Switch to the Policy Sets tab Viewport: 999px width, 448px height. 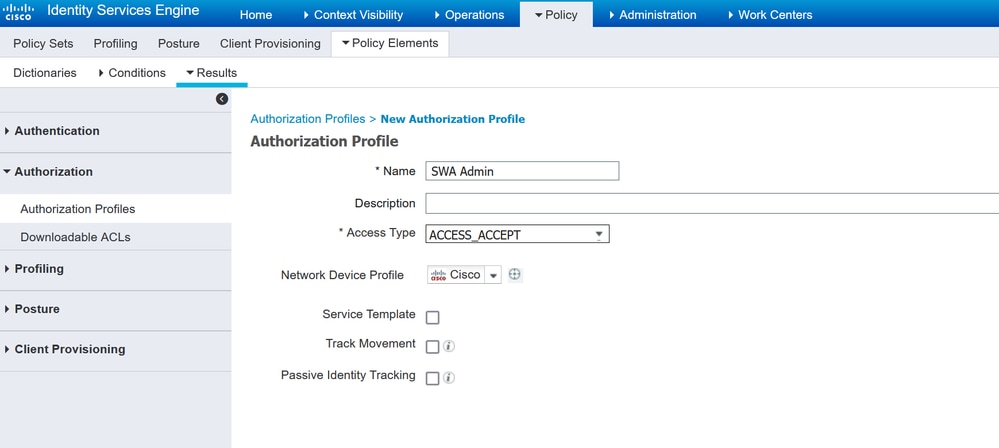coord(43,43)
